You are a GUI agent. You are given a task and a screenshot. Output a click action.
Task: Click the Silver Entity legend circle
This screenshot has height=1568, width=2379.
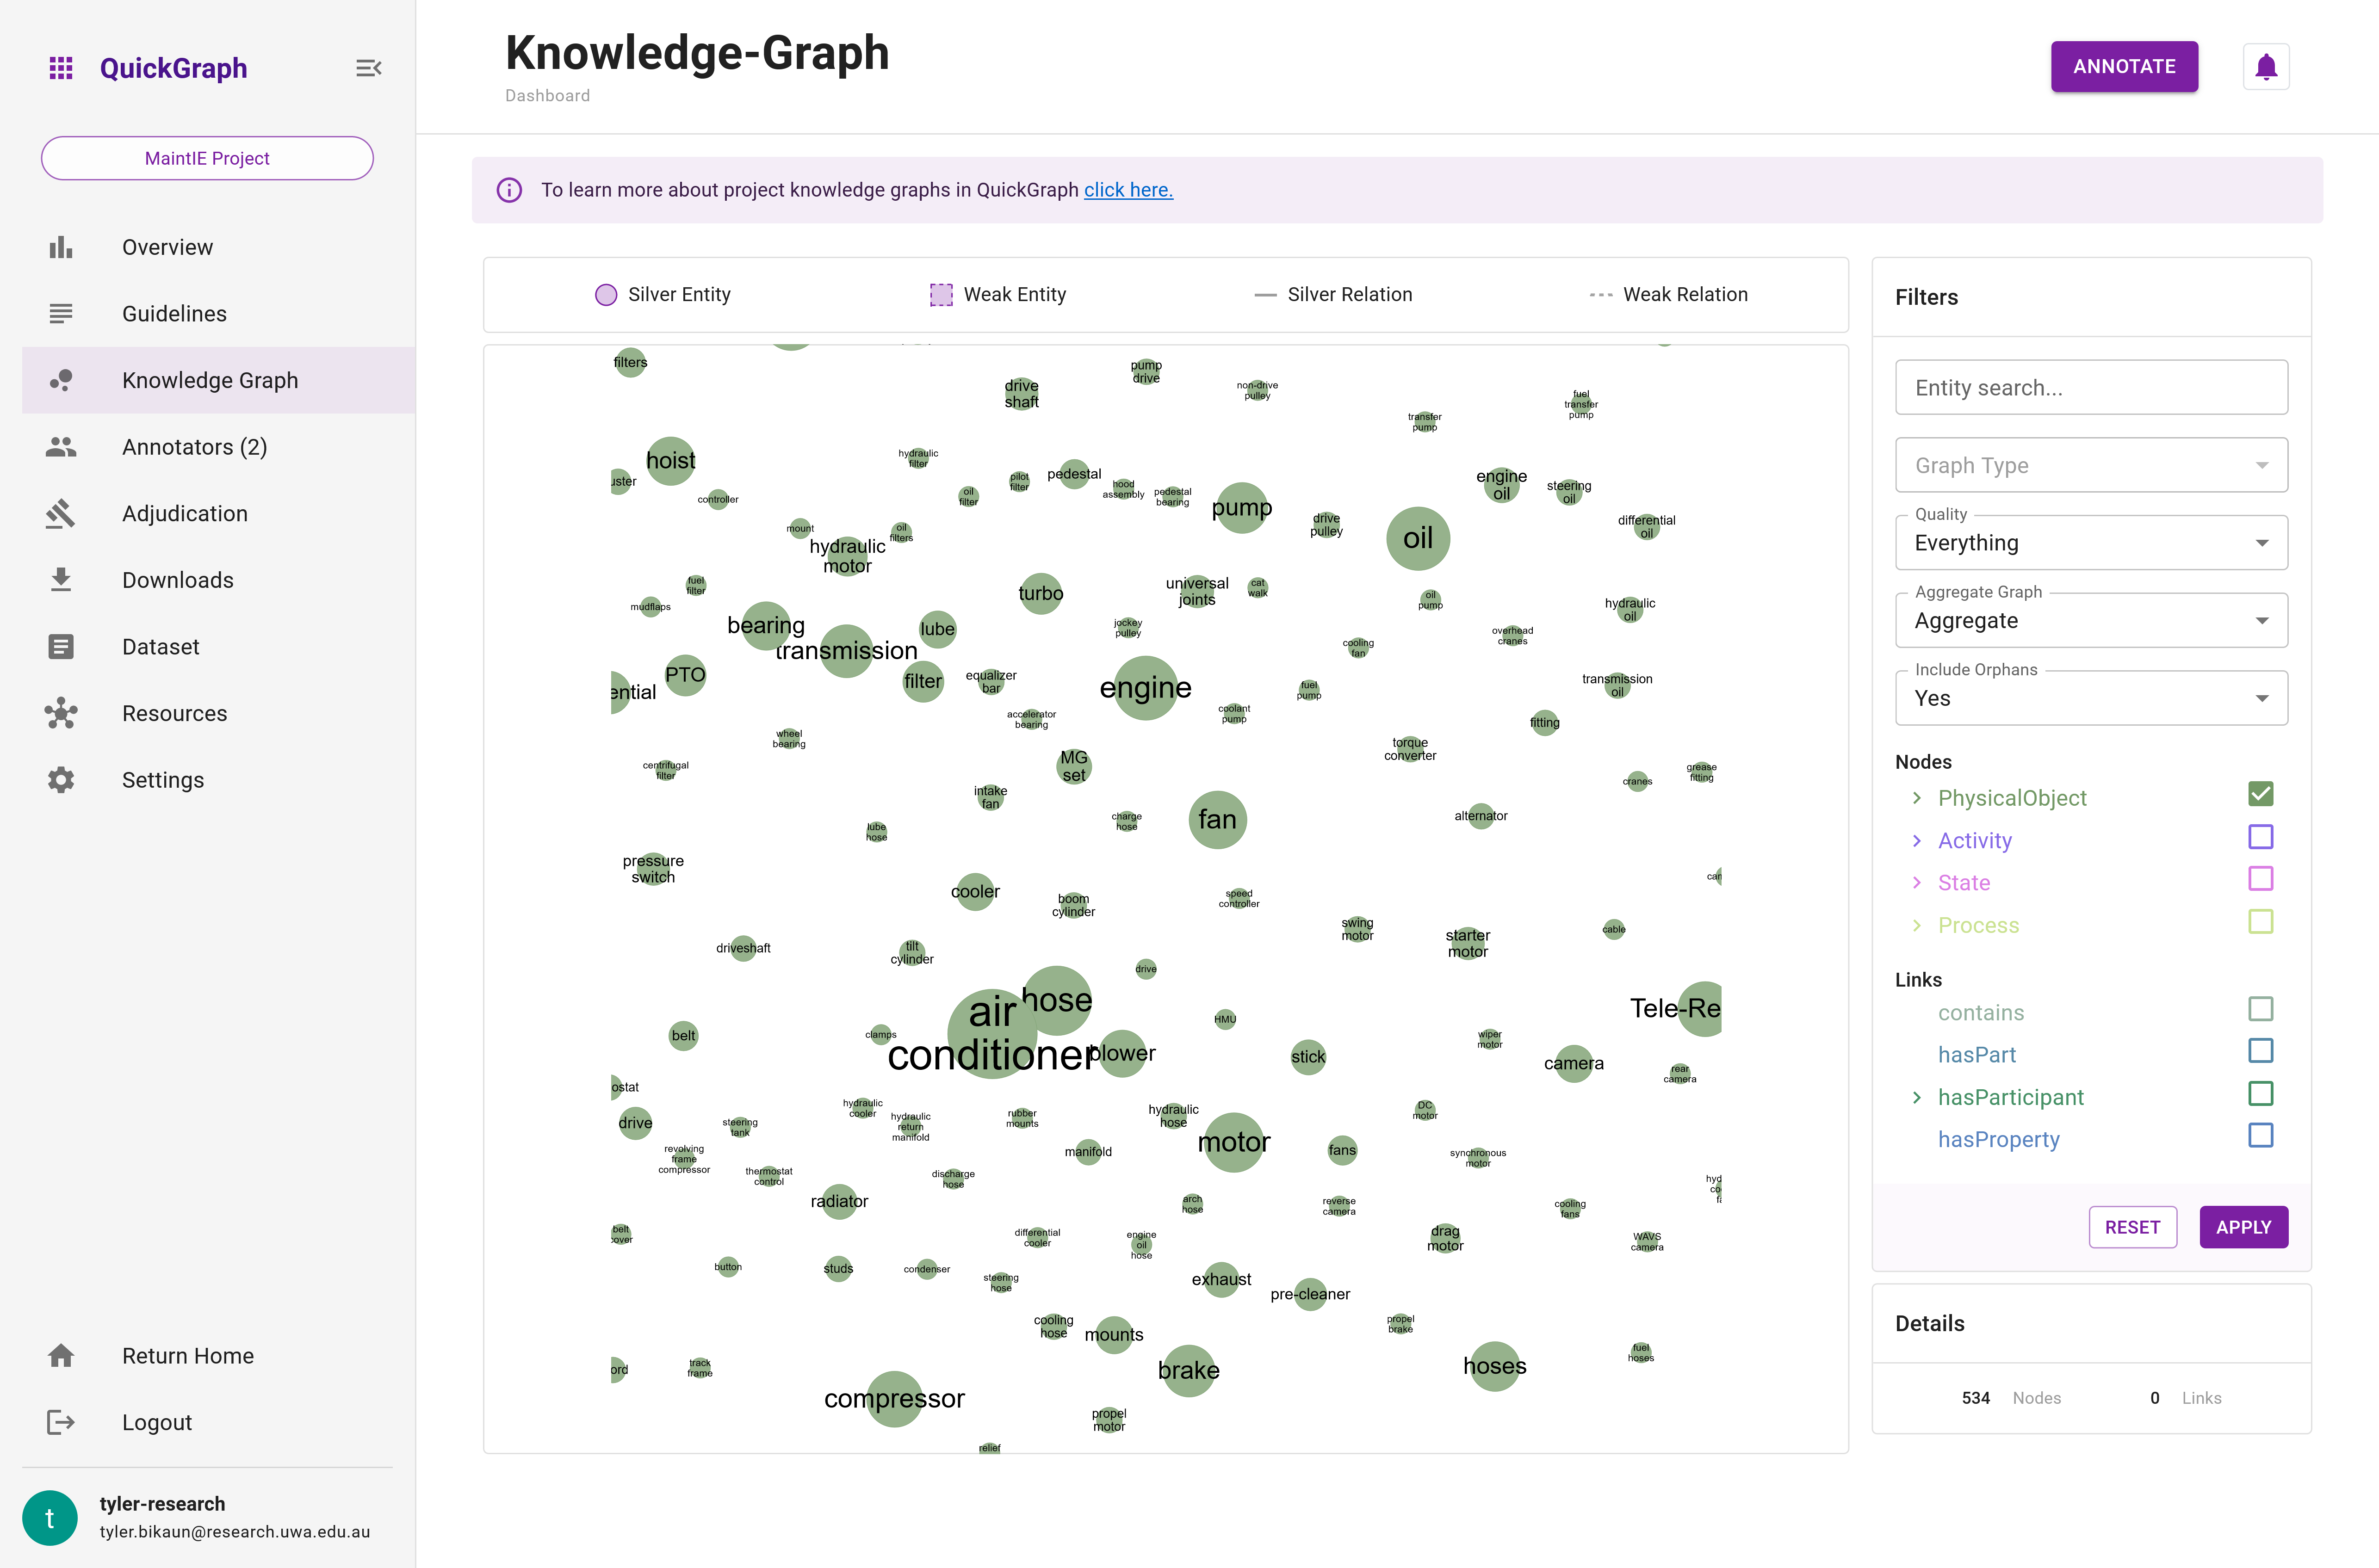point(606,295)
